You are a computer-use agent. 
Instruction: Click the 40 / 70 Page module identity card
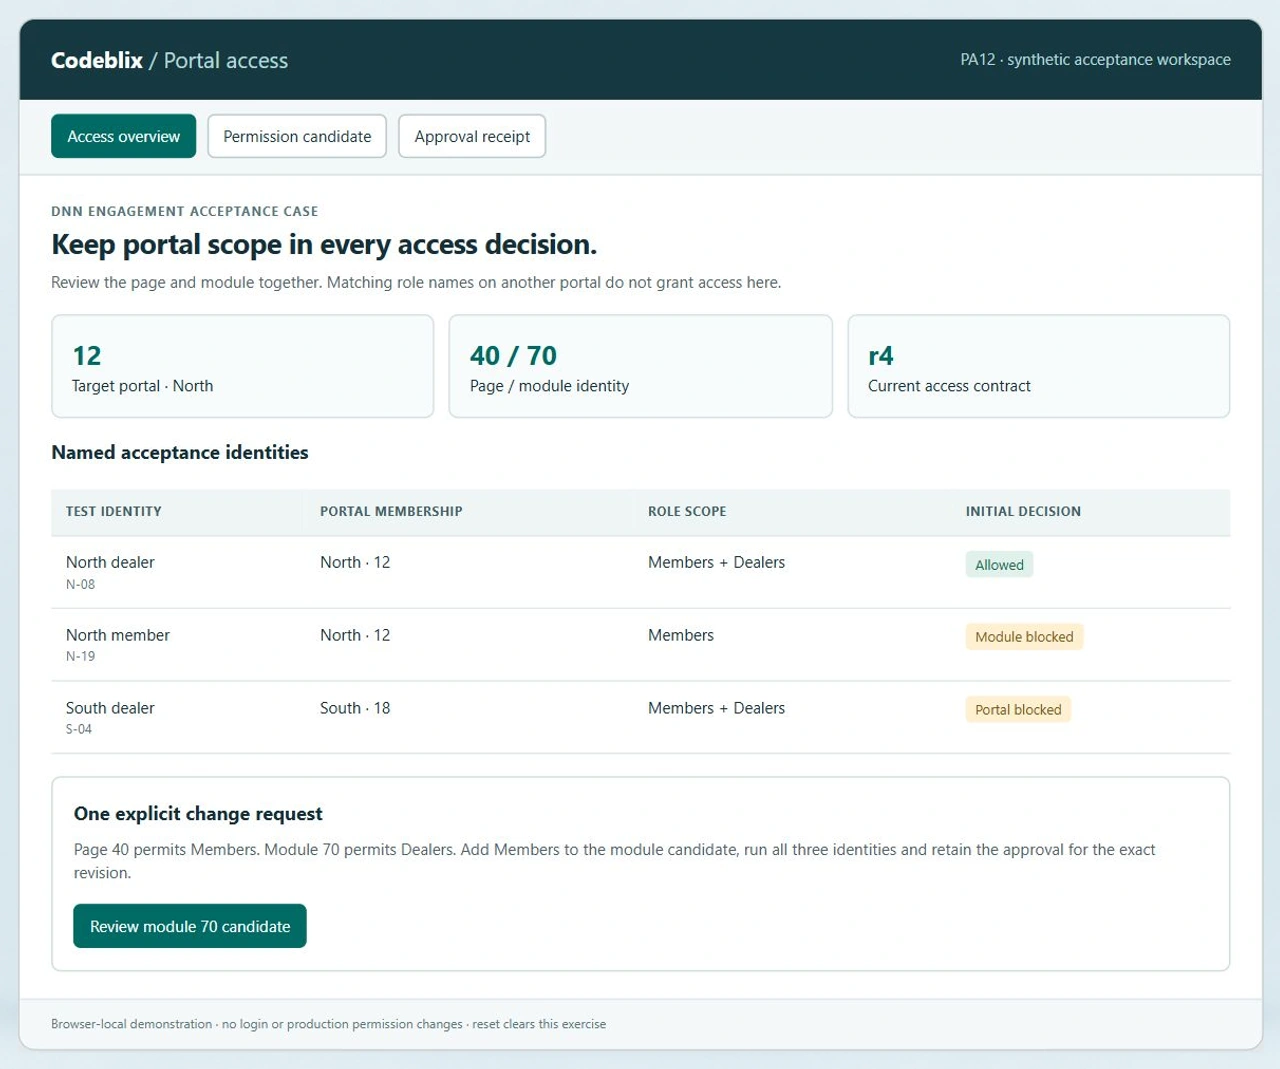tap(640, 366)
